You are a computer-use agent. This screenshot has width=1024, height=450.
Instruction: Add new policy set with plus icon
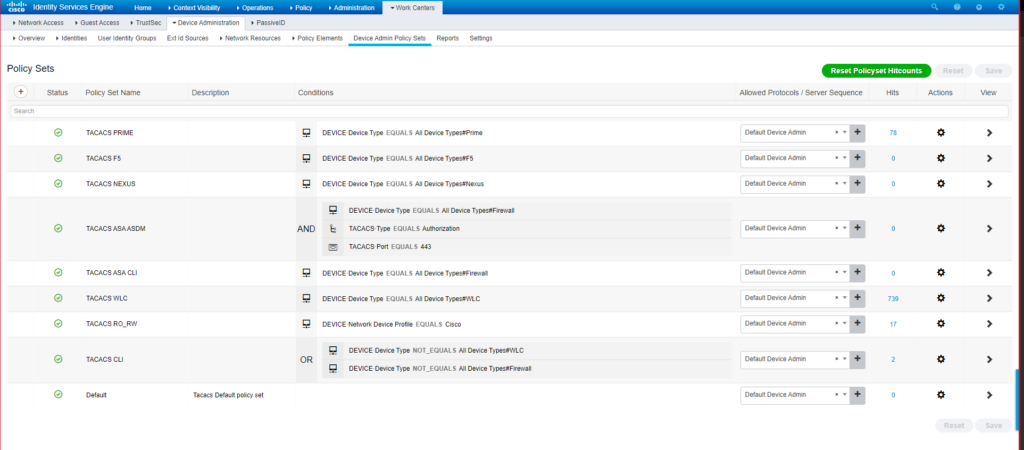click(21, 92)
